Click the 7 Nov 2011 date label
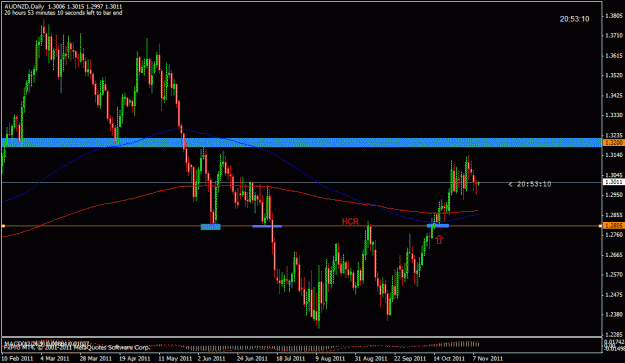This screenshot has height=363, width=625. point(487,358)
